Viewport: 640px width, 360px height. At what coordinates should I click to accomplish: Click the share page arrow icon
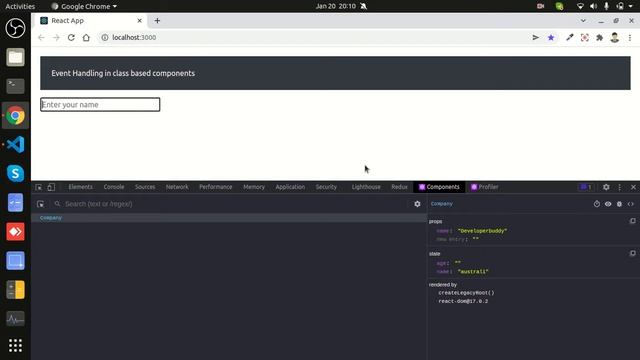click(x=536, y=38)
